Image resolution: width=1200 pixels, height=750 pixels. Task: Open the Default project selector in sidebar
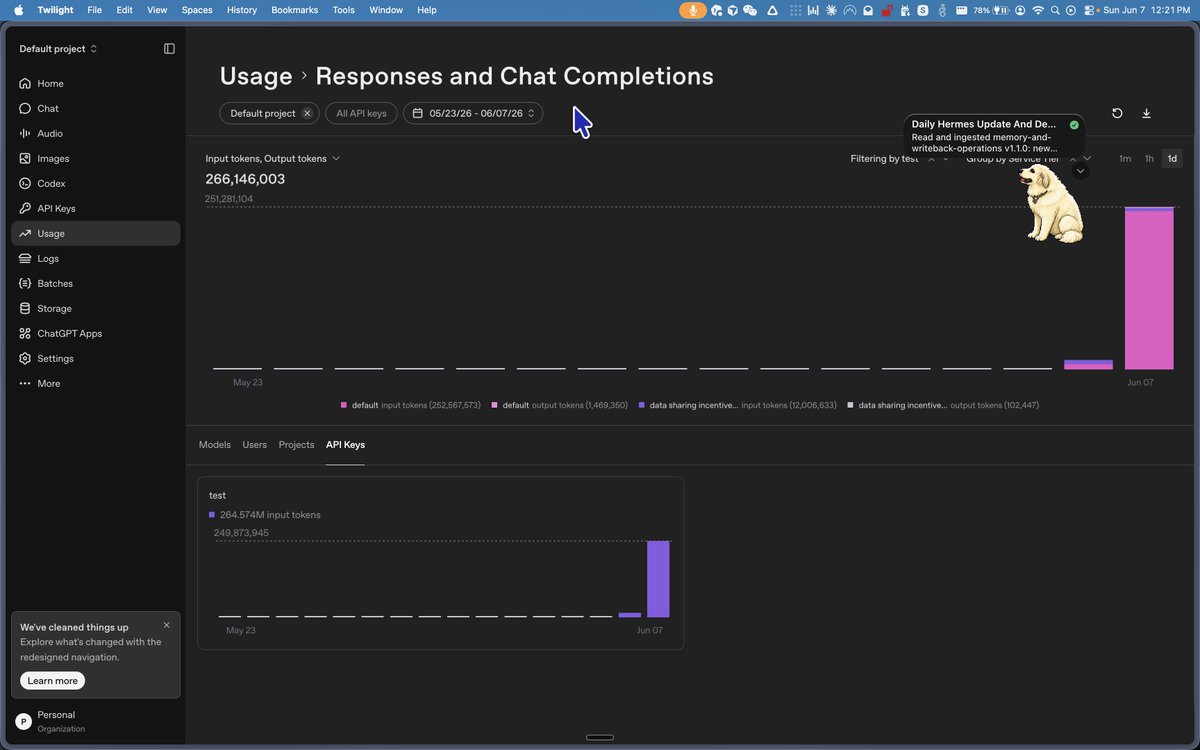[58, 48]
